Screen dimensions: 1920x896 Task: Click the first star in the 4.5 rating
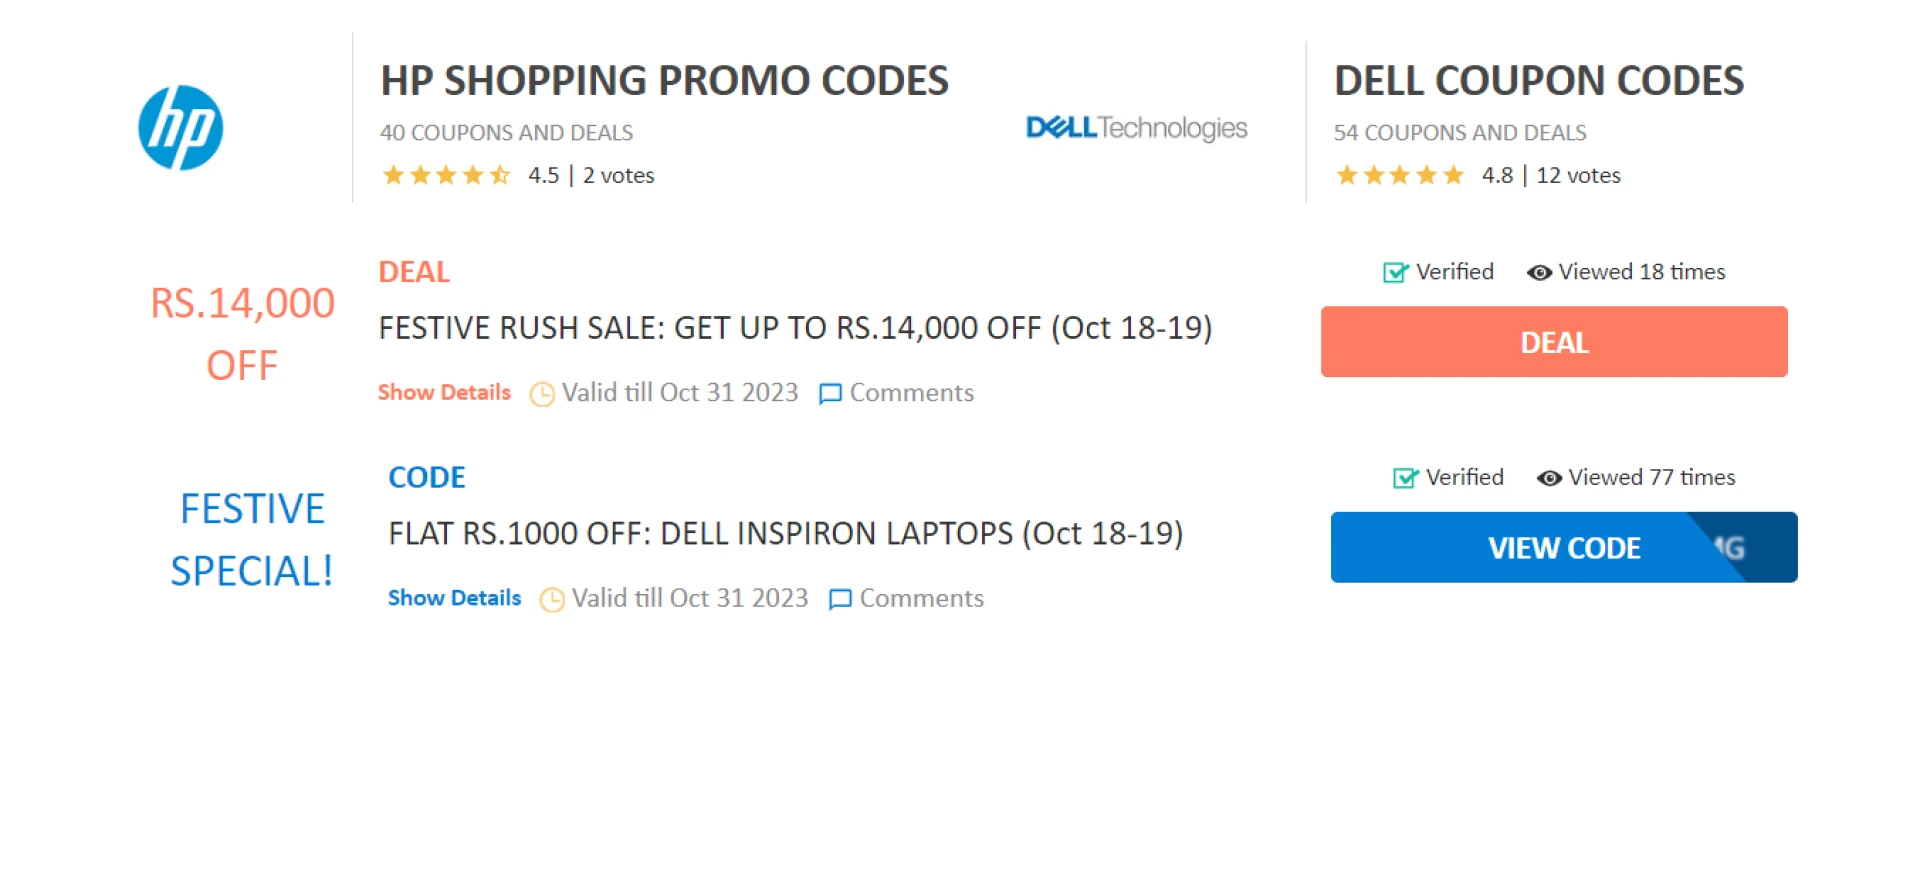[392, 175]
